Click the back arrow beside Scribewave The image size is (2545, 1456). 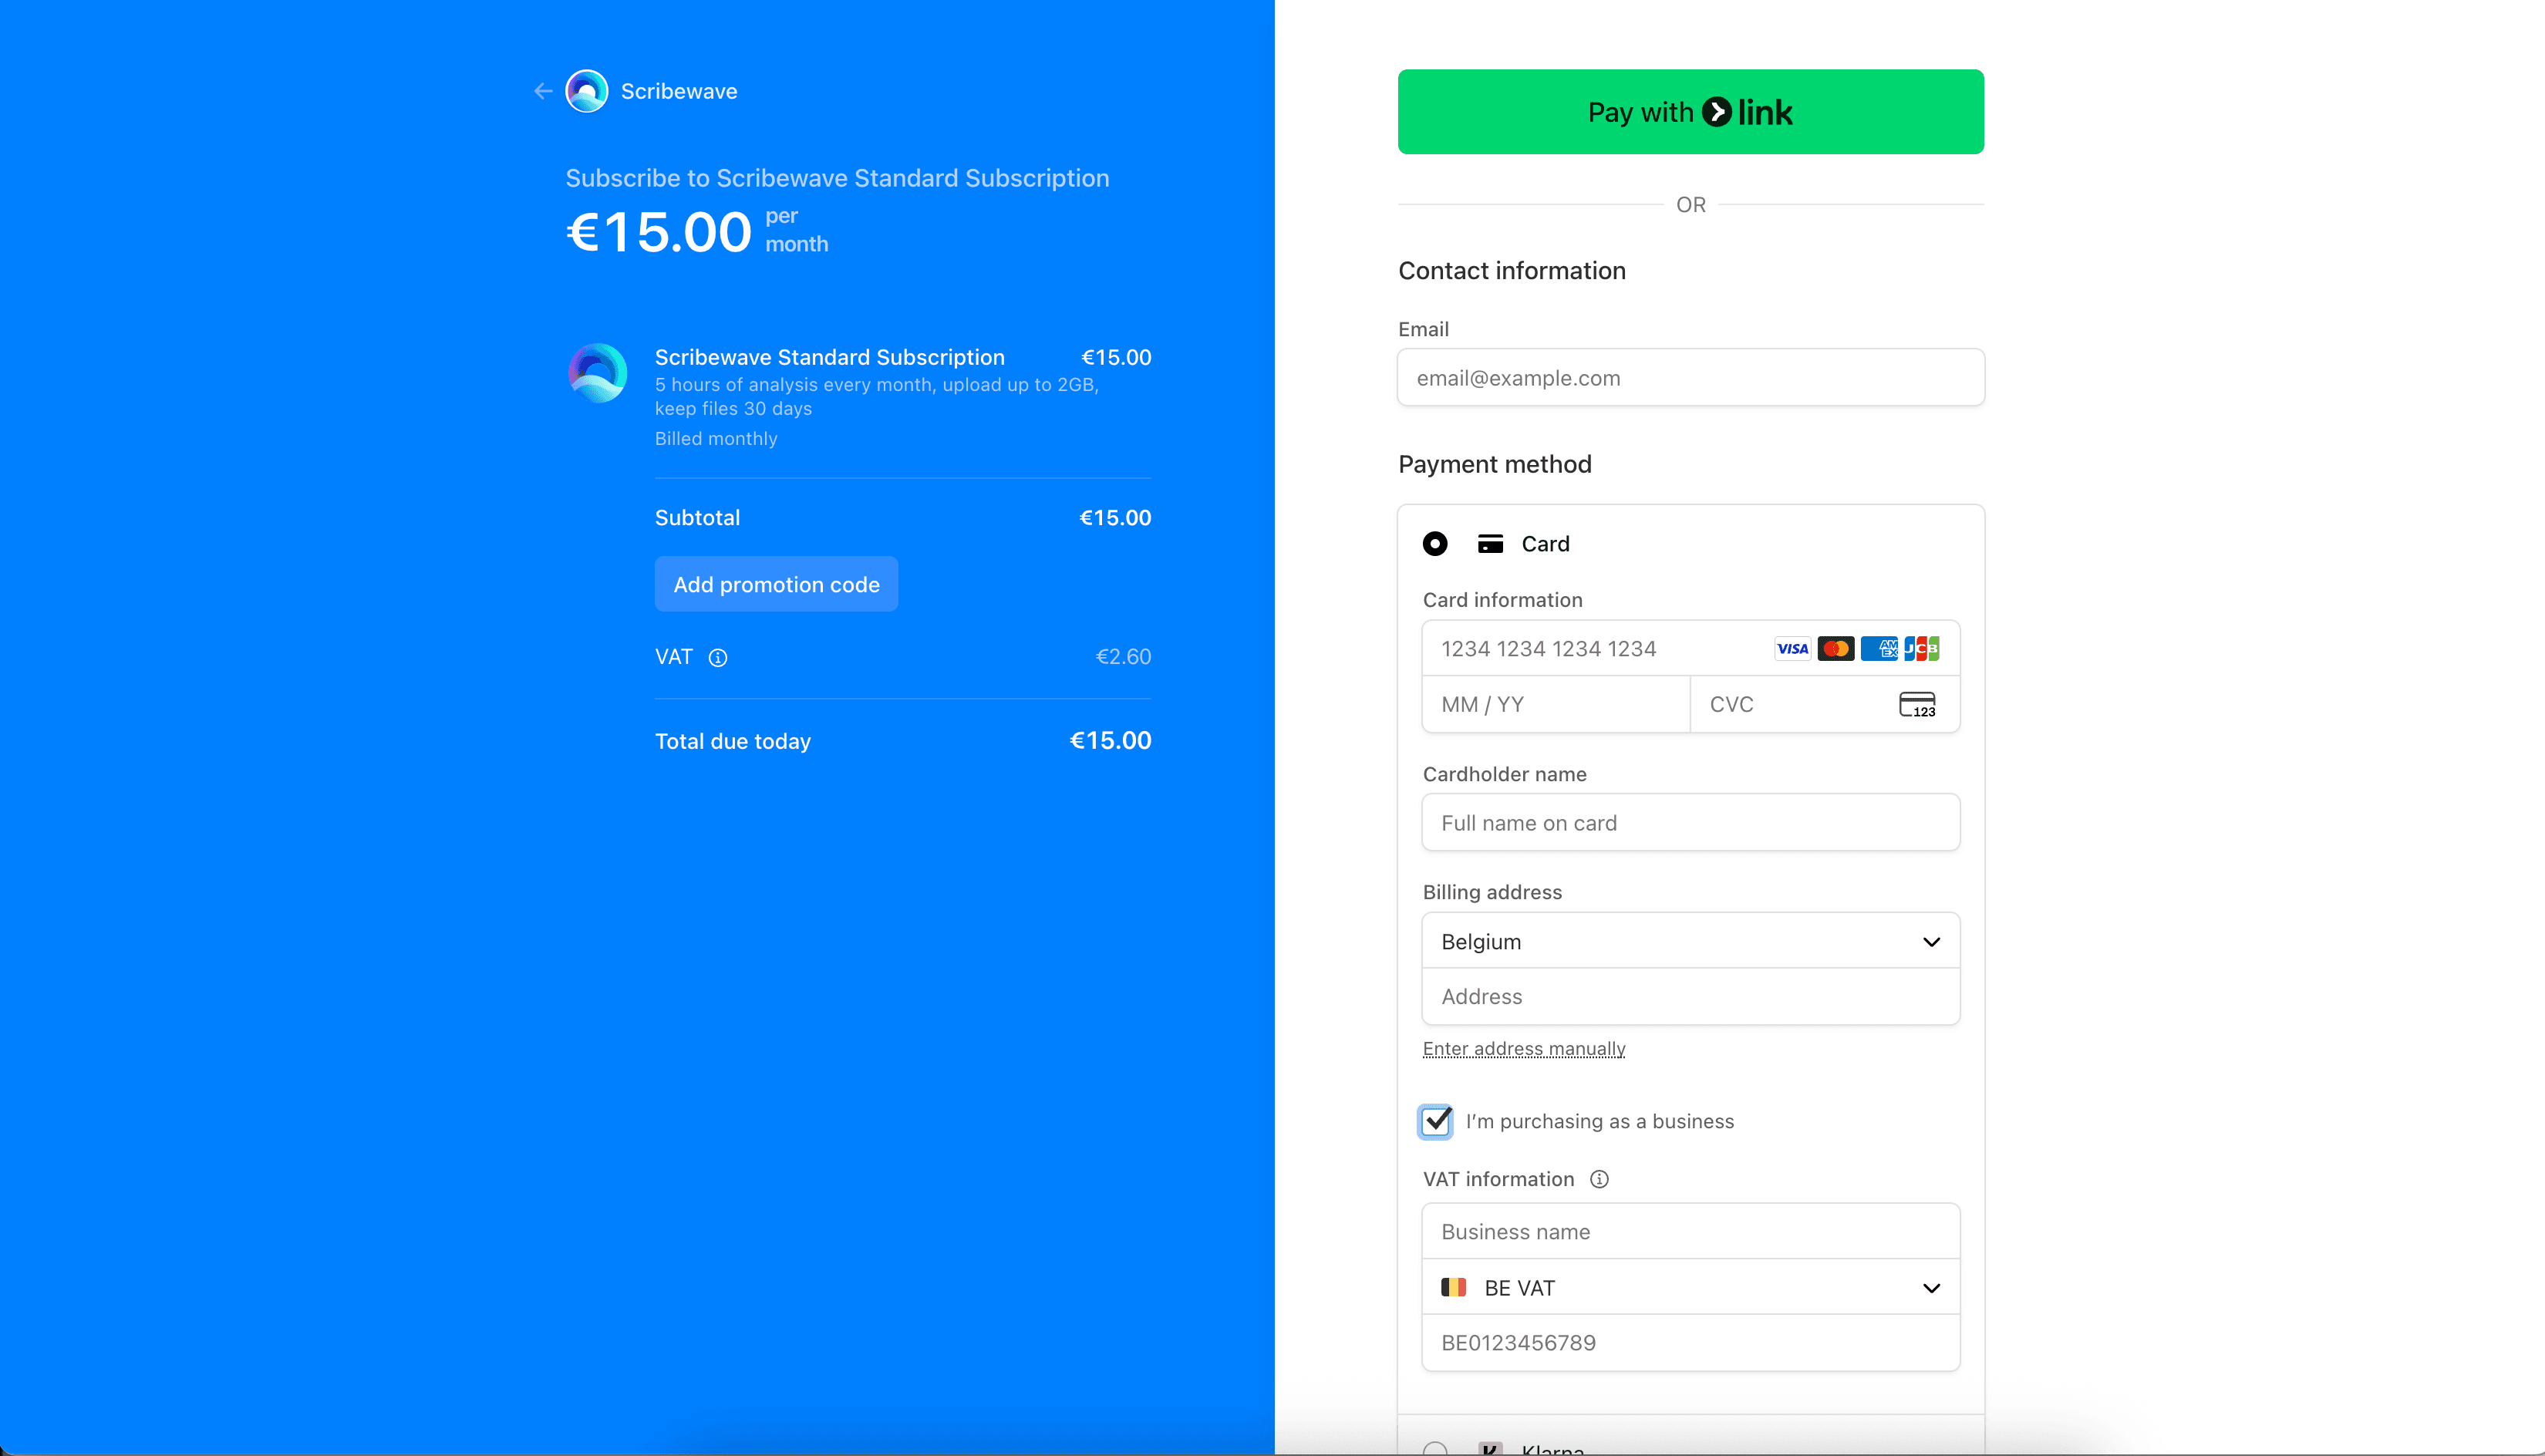542,91
